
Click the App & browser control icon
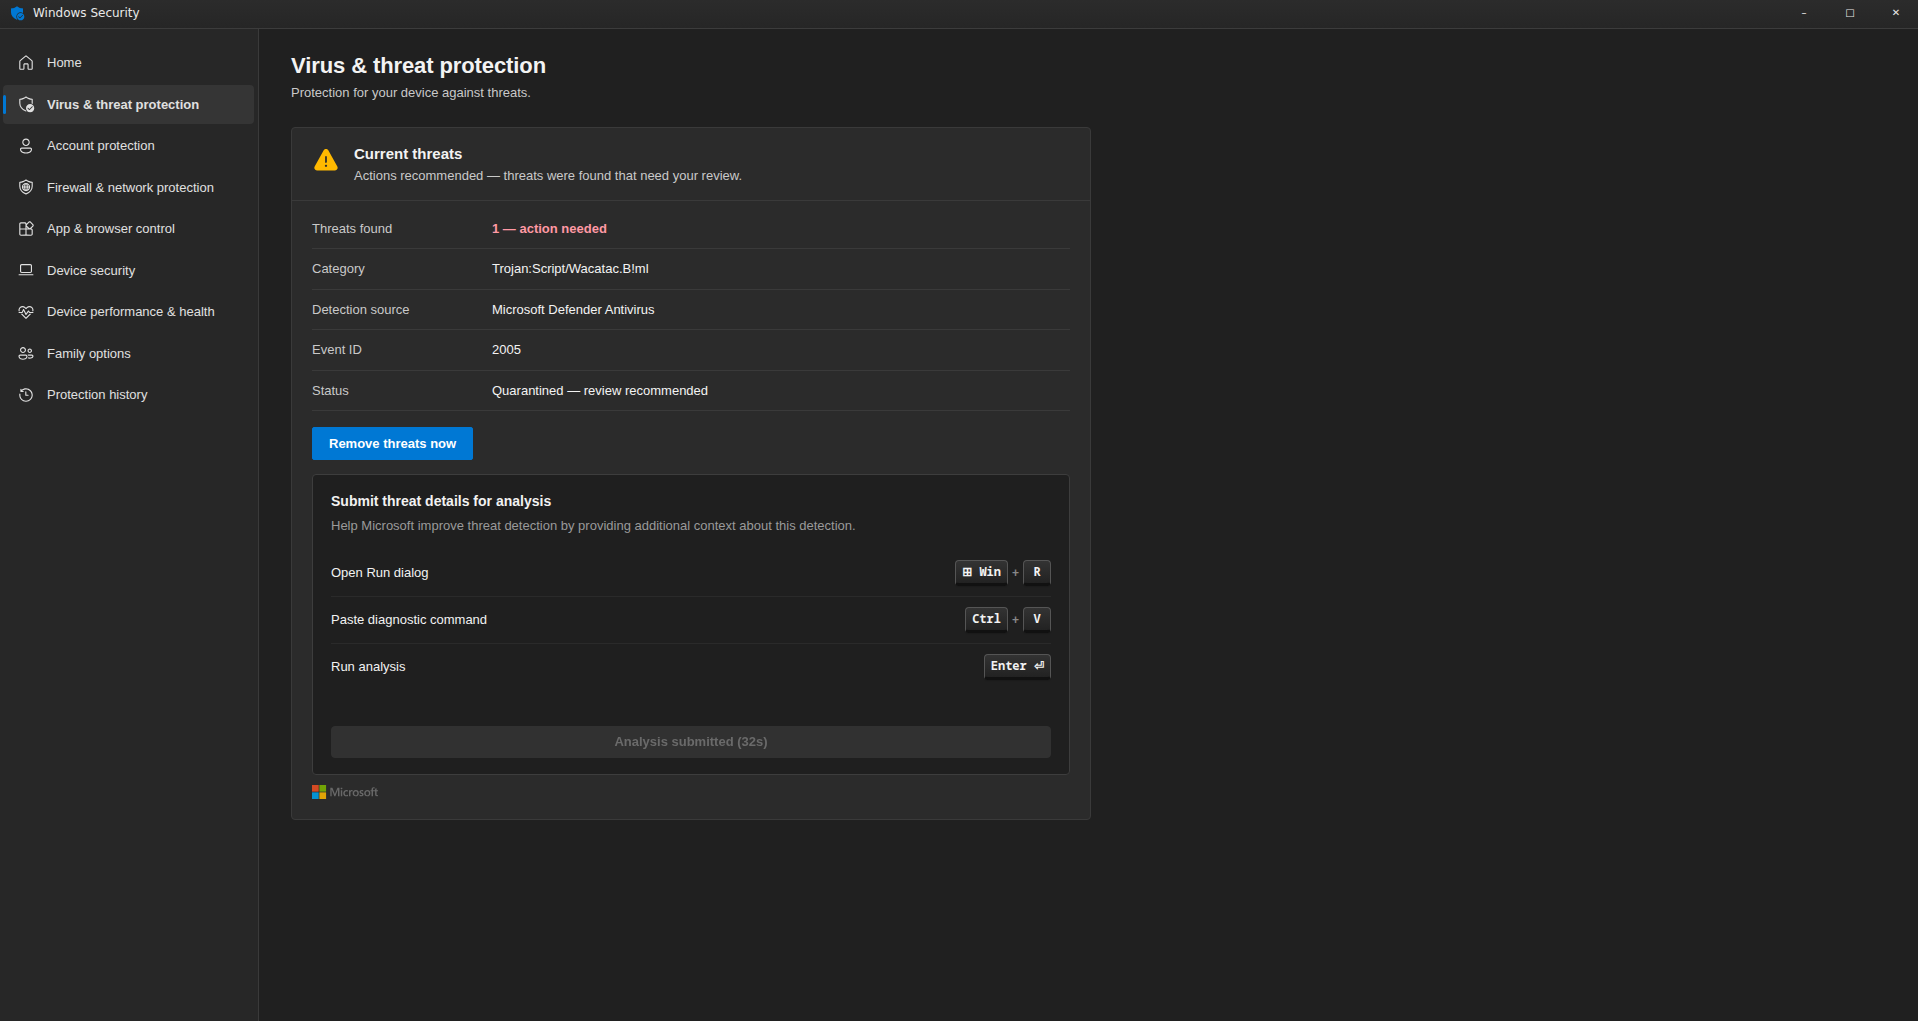[26, 229]
